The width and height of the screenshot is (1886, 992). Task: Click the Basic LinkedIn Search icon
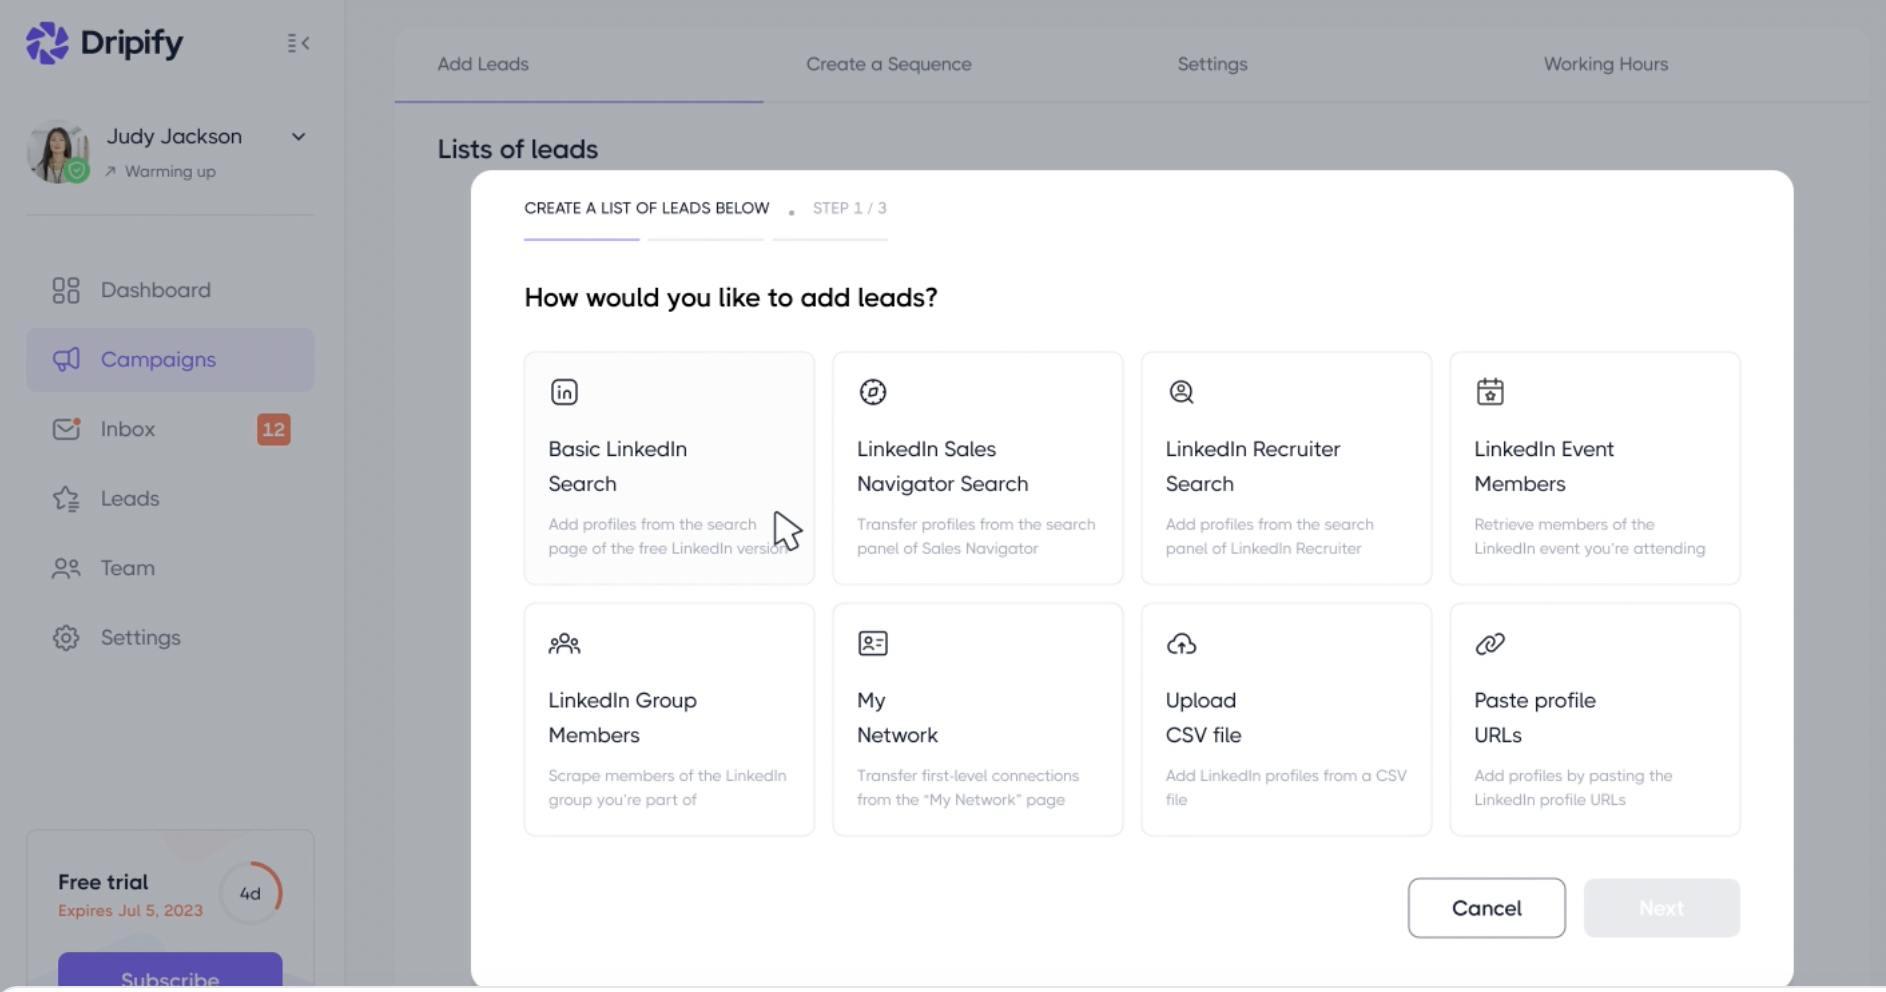[564, 392]
